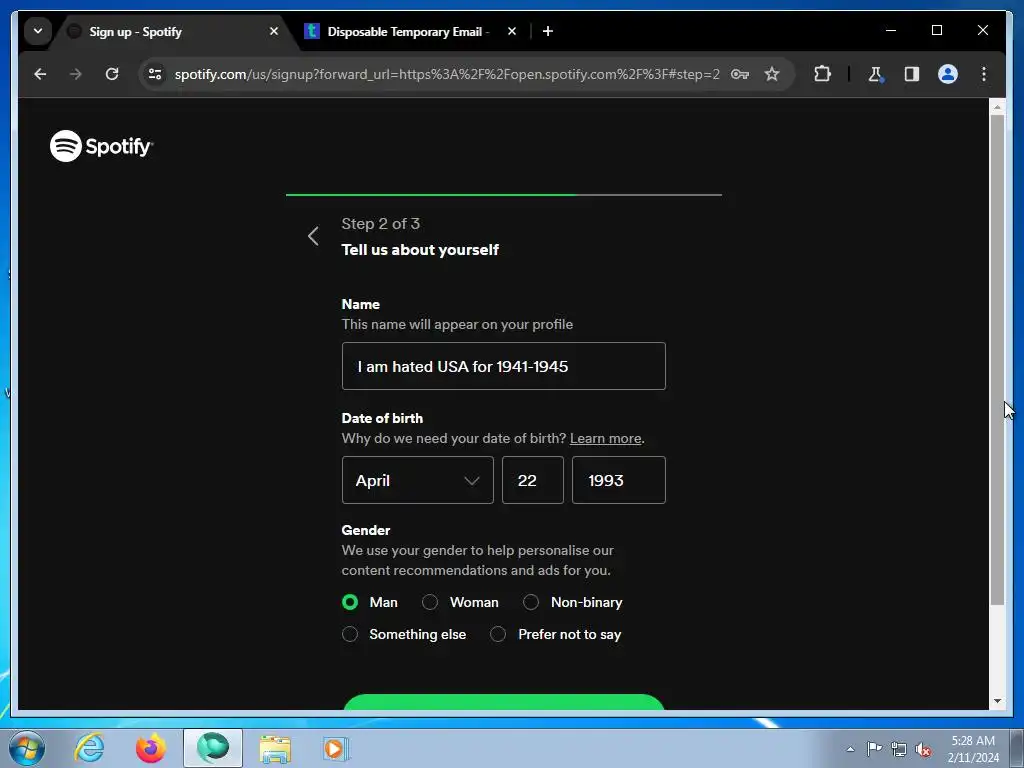Click browser forward arrow button
Viewport: 1024px width, 768px height.
[76, 74]
